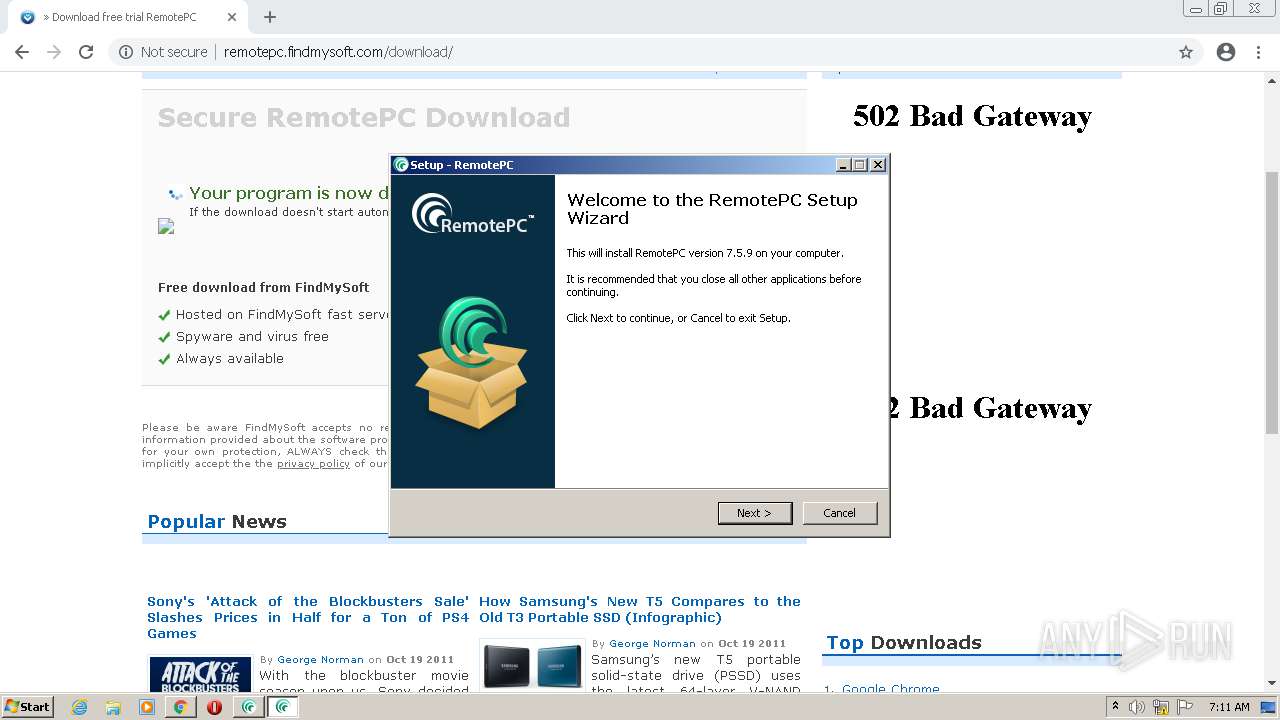1280x720 pixels.
Task: Open Google Chrome in Top Downloads
Action: (890, 689)
